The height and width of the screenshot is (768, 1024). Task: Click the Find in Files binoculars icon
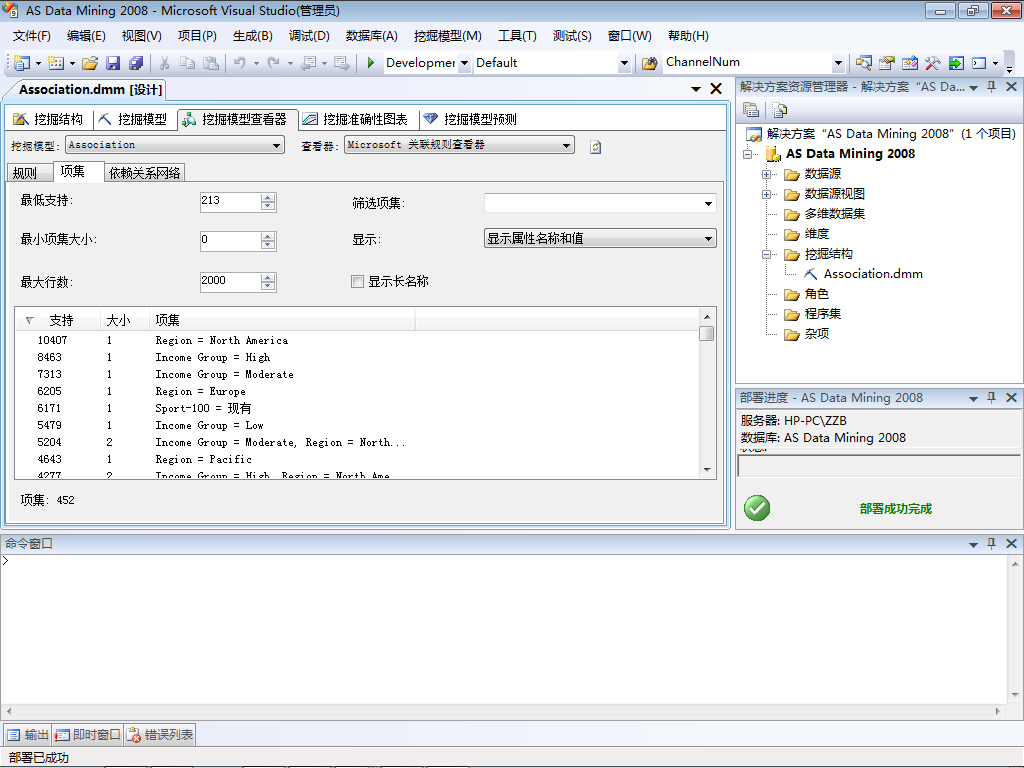tap(649, 63)
